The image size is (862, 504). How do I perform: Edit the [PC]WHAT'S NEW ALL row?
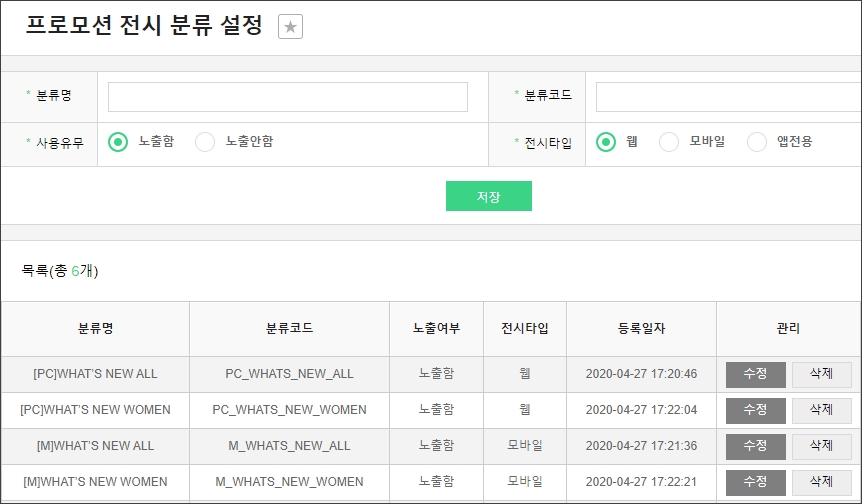[755, 374]
